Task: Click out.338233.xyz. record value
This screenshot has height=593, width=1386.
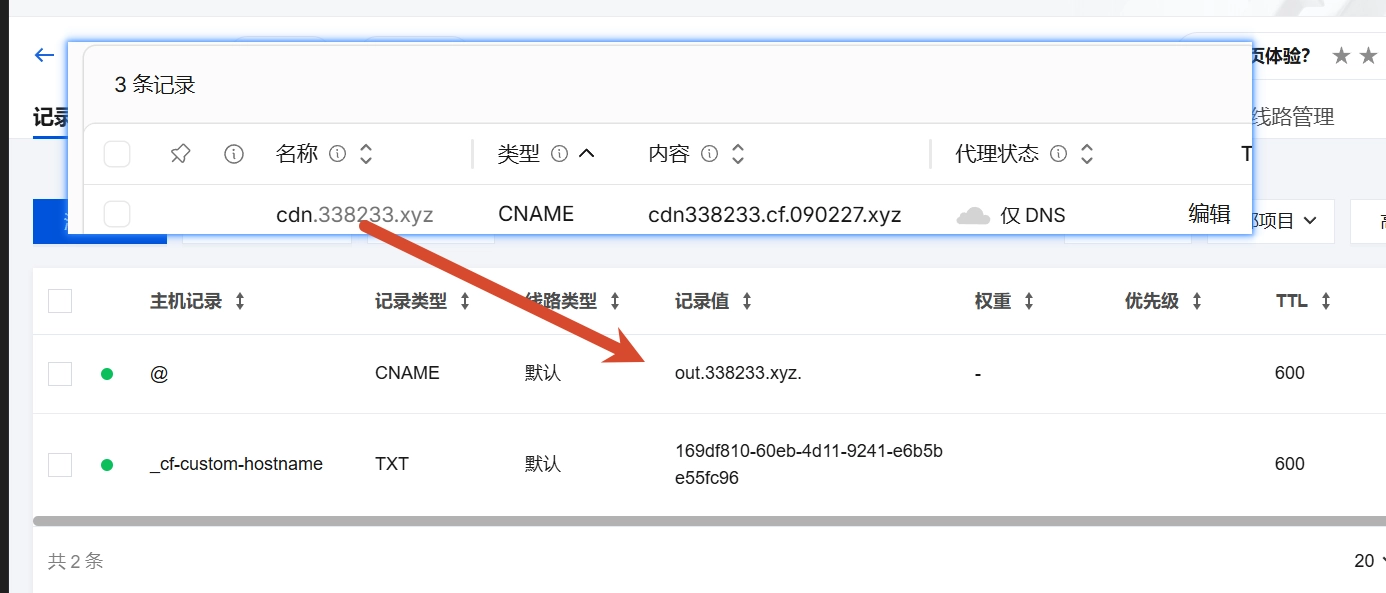Action: (738, 373)
